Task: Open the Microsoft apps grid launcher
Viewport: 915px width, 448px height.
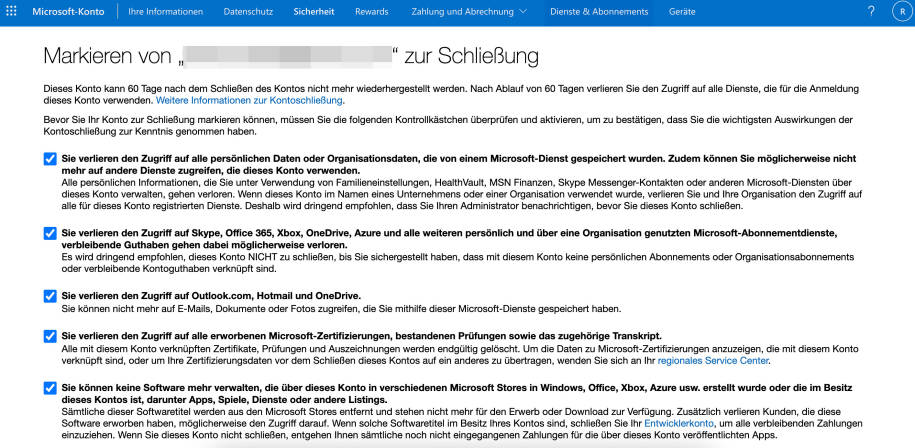Action: [x=11, y=11]
